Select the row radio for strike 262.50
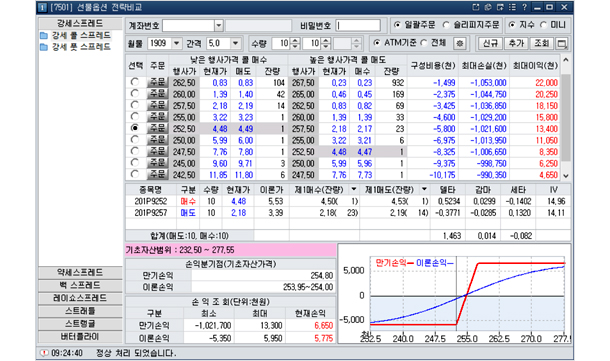 tap(135, 82)
